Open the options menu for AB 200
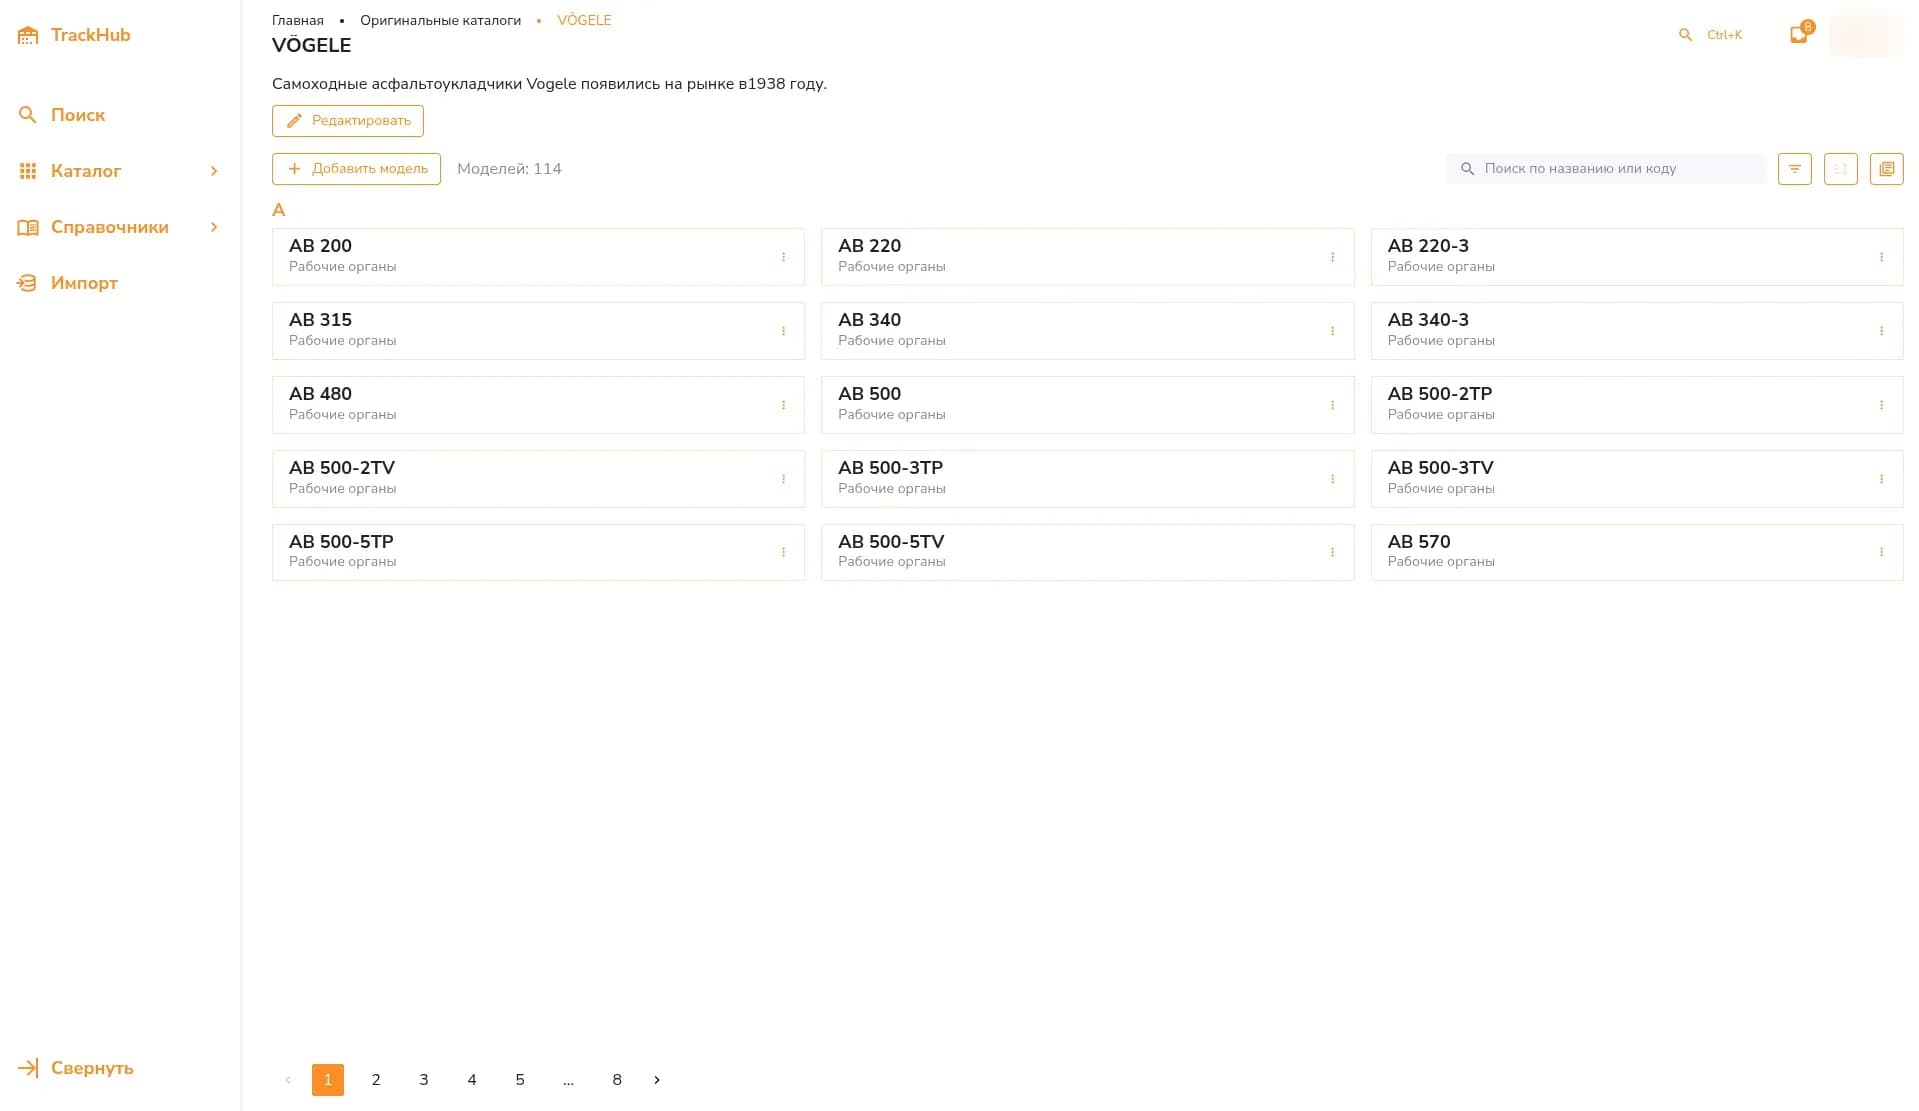Viewport: 1919px width, 1111px height. click(783, 257)
